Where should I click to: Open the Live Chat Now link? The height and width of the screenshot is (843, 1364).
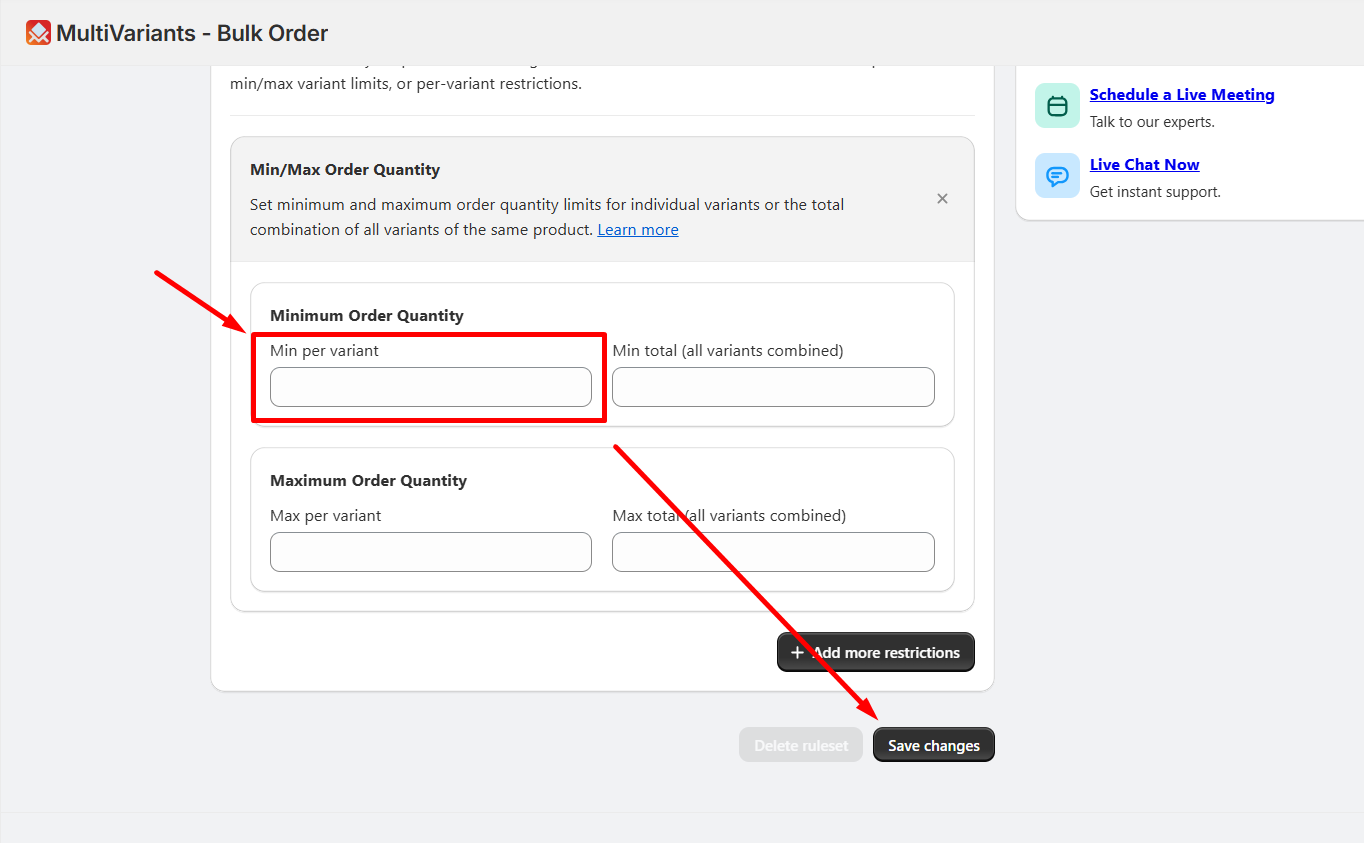1144,165
